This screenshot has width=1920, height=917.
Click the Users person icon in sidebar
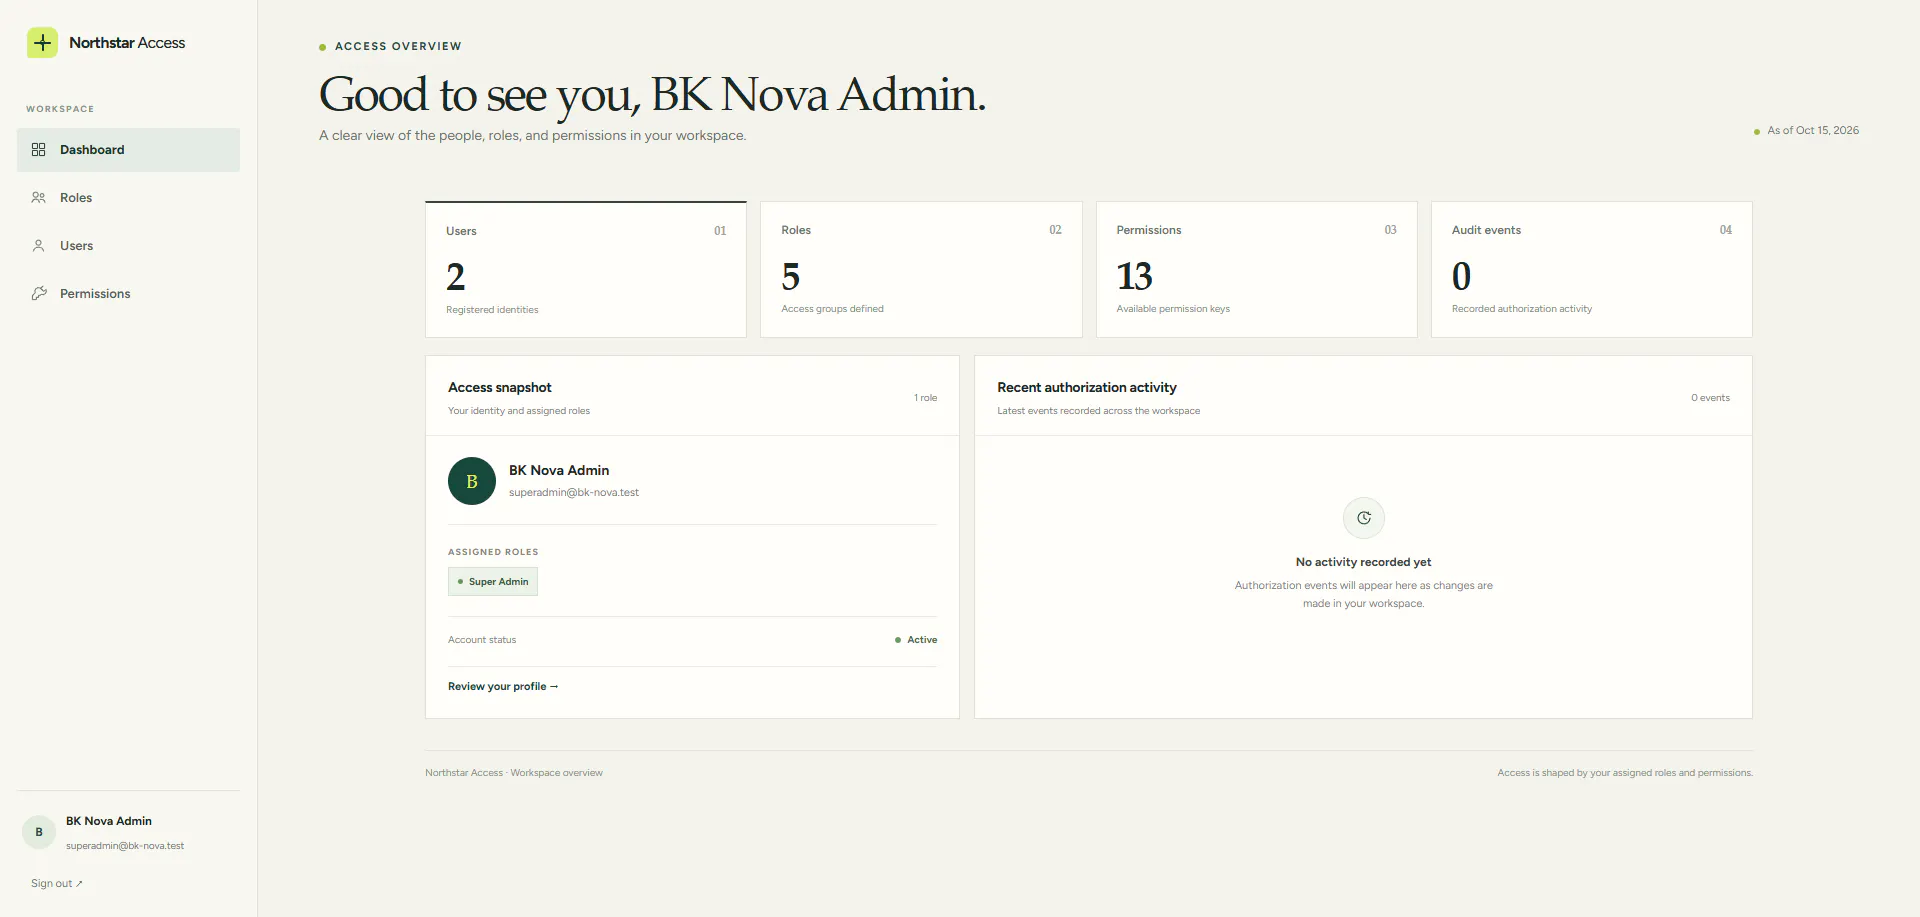[x=39, y=246]
